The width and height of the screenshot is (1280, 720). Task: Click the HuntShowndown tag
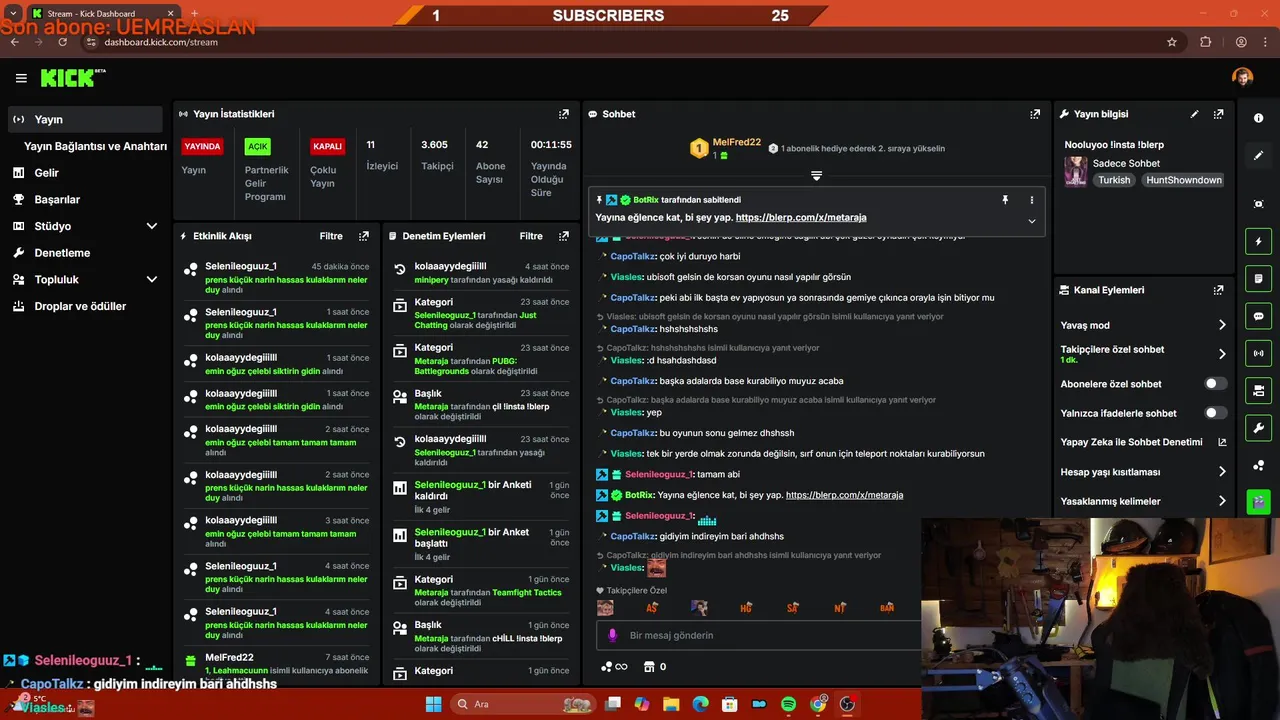[1184, 180]
